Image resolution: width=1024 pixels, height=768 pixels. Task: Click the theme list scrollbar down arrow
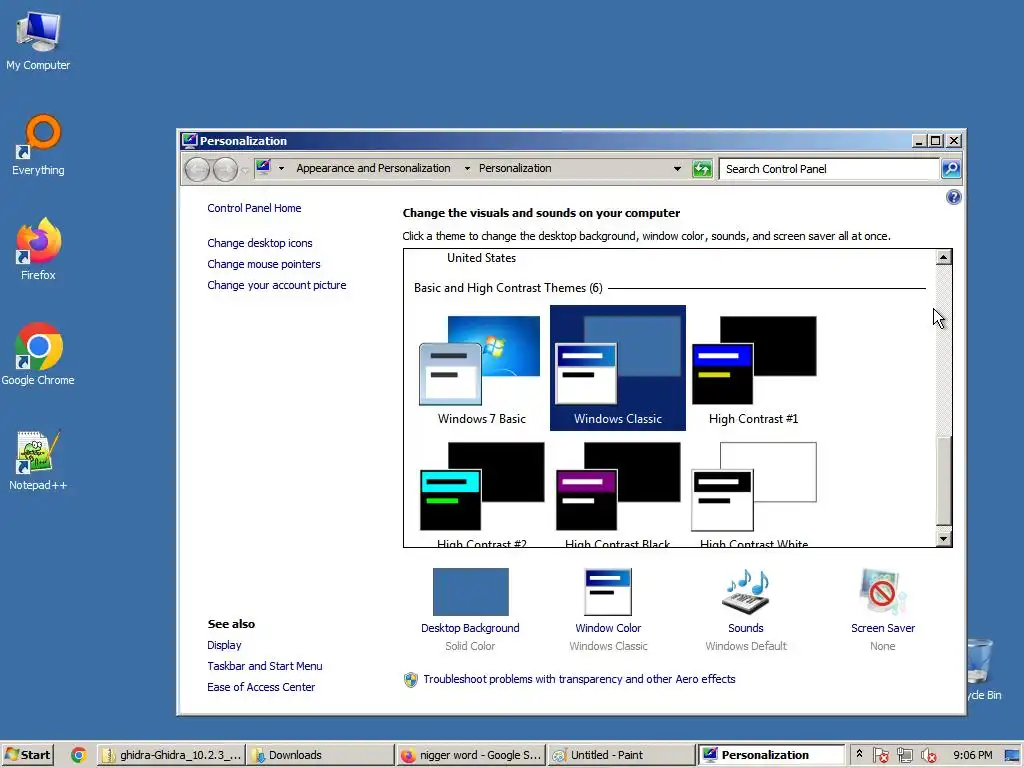click(943, 539)
